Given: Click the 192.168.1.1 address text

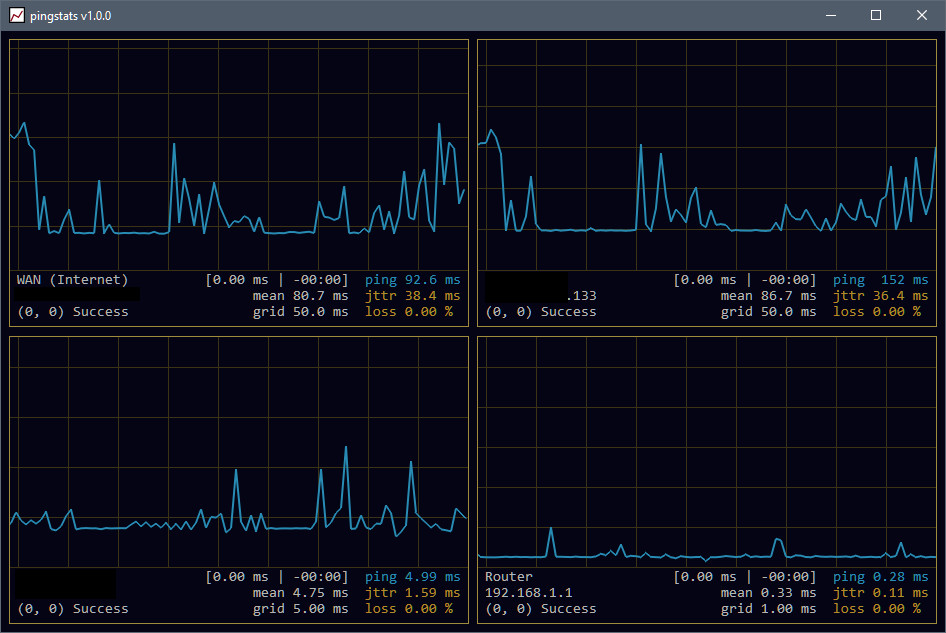Looking at the screenshot, I should pos(529,593).
